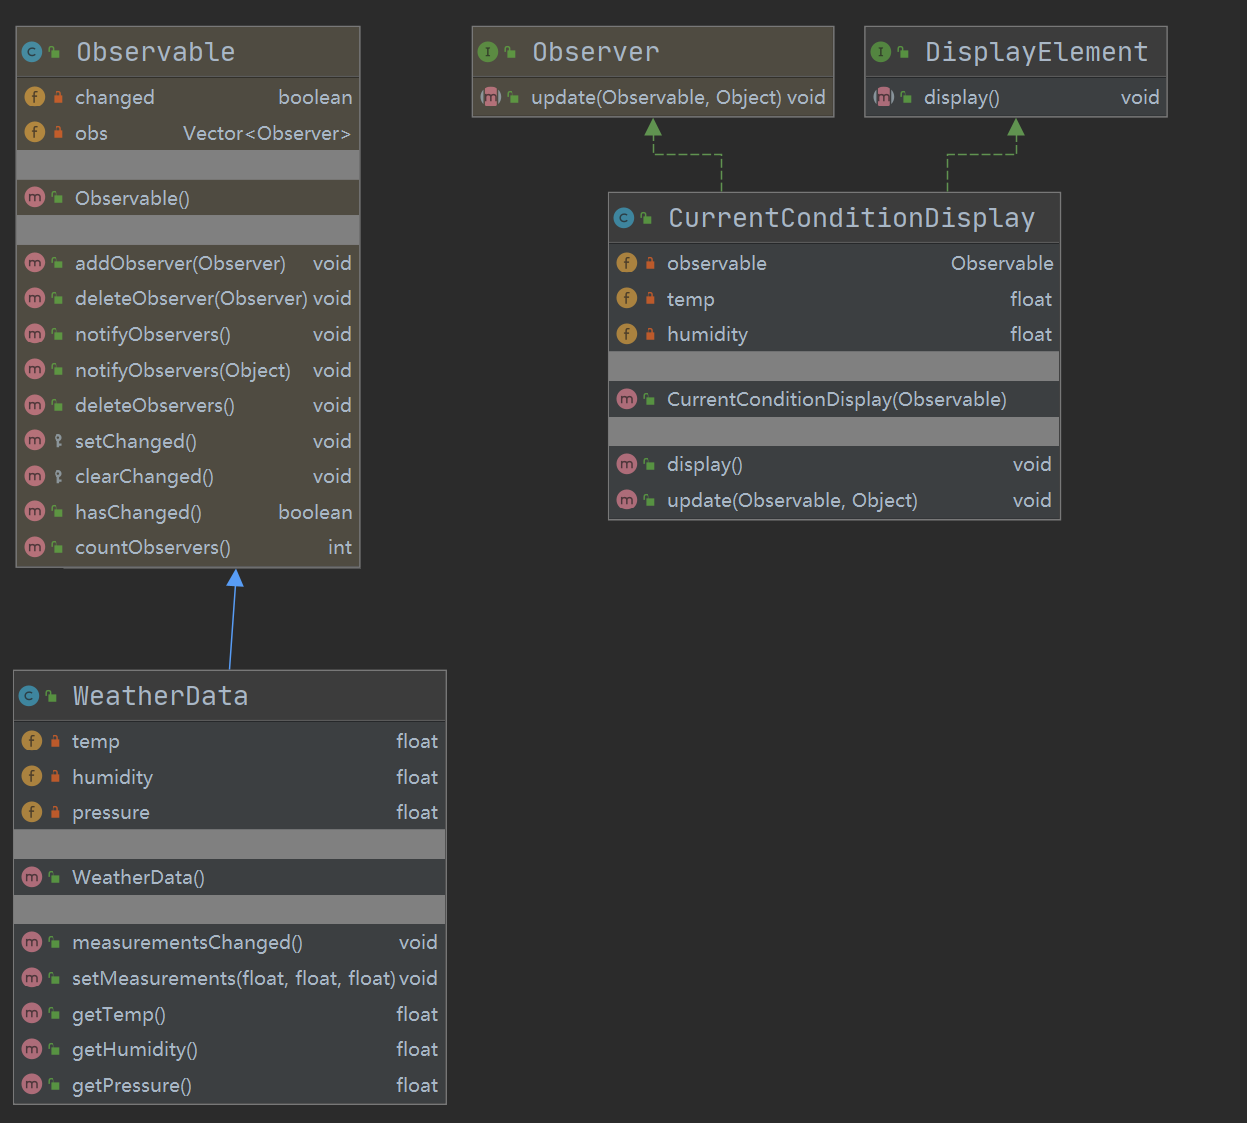Click the method icon beside setChanged()
The width and height of the screenshot is (1247, 1123).
35,441
